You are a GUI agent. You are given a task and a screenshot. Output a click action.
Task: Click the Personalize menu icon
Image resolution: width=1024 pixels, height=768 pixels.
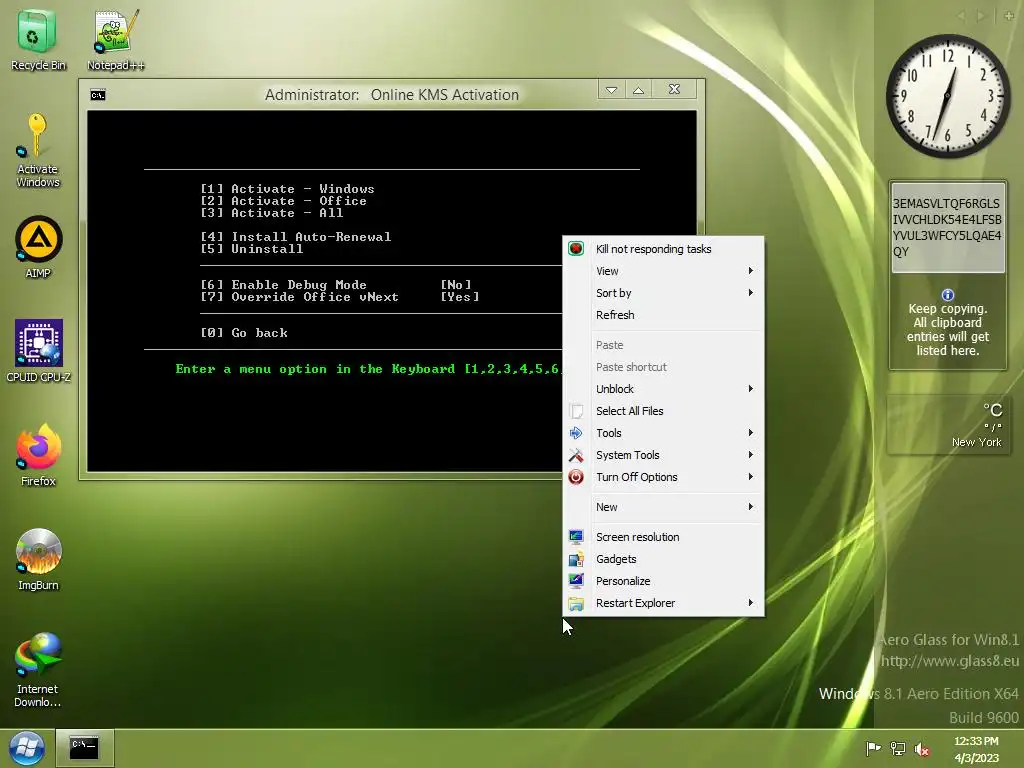tap(576, 581)
